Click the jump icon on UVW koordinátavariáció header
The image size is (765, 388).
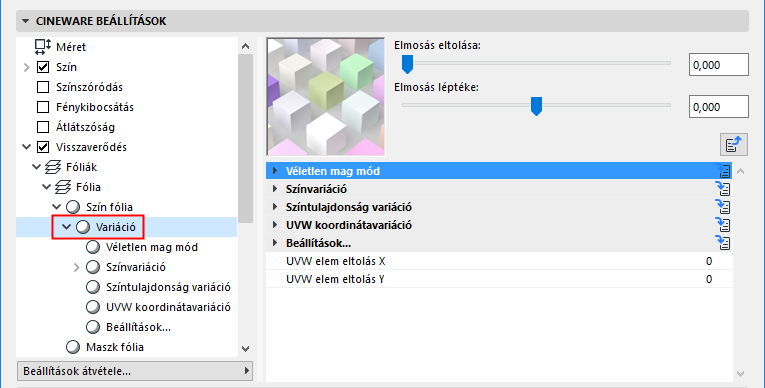pyautogui.click(x=723, y=225)
